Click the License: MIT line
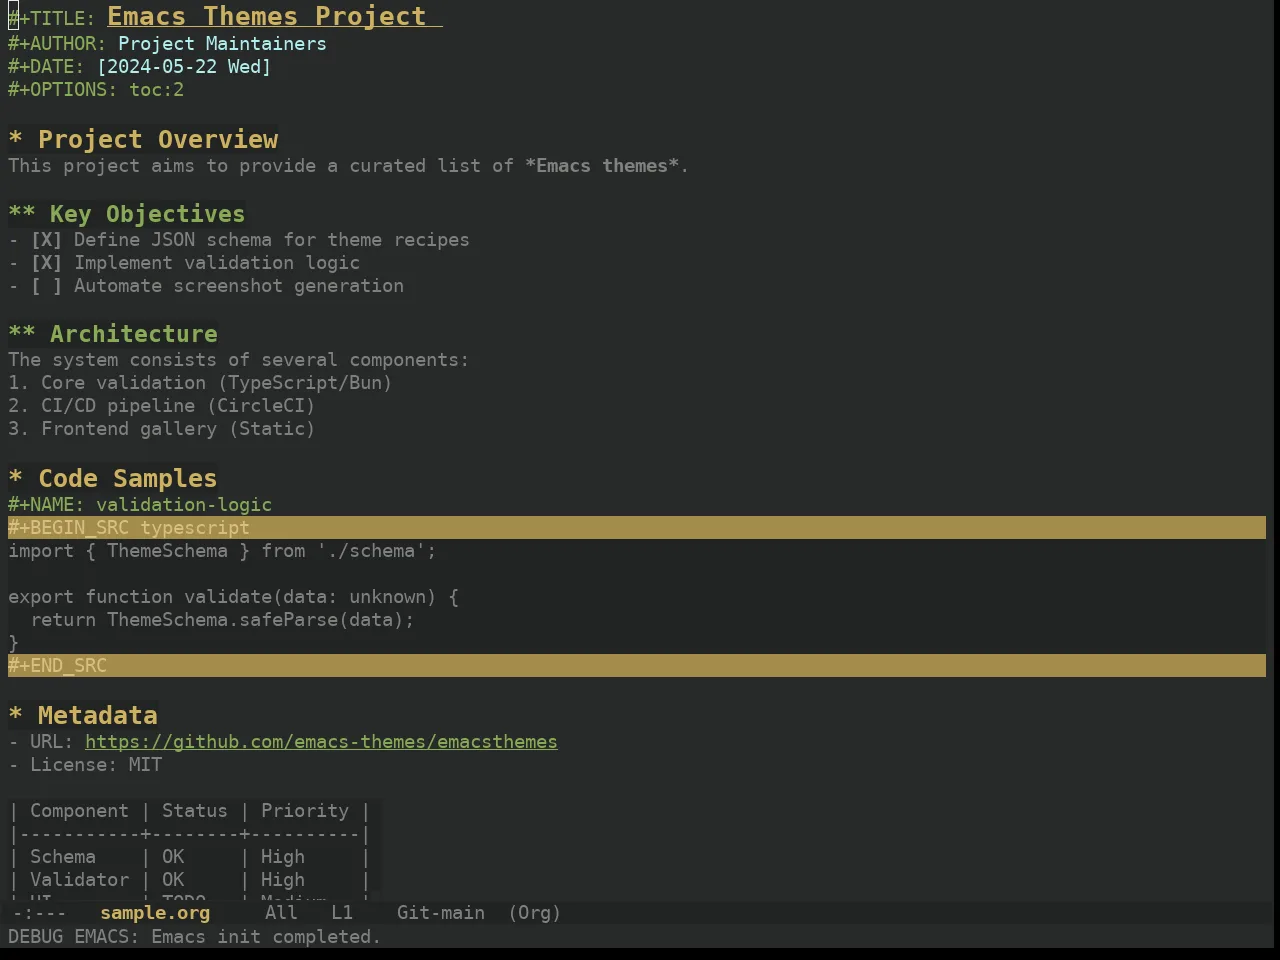1280x960 pixels. click(85, 765)
